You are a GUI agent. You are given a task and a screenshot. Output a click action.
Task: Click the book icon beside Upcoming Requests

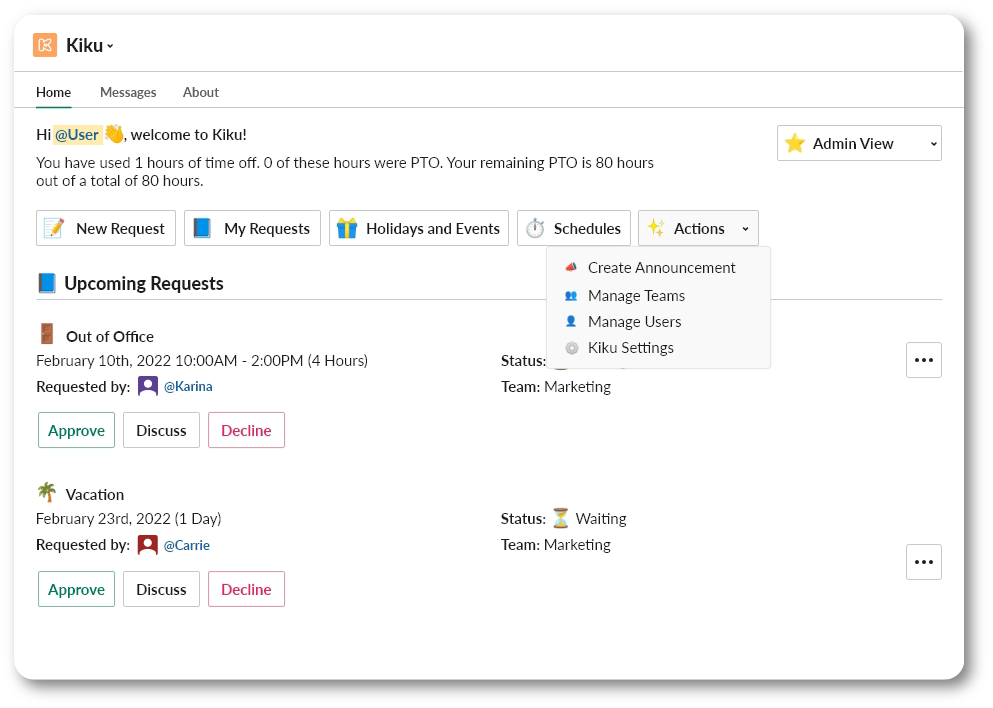click(x=47, y=283)
